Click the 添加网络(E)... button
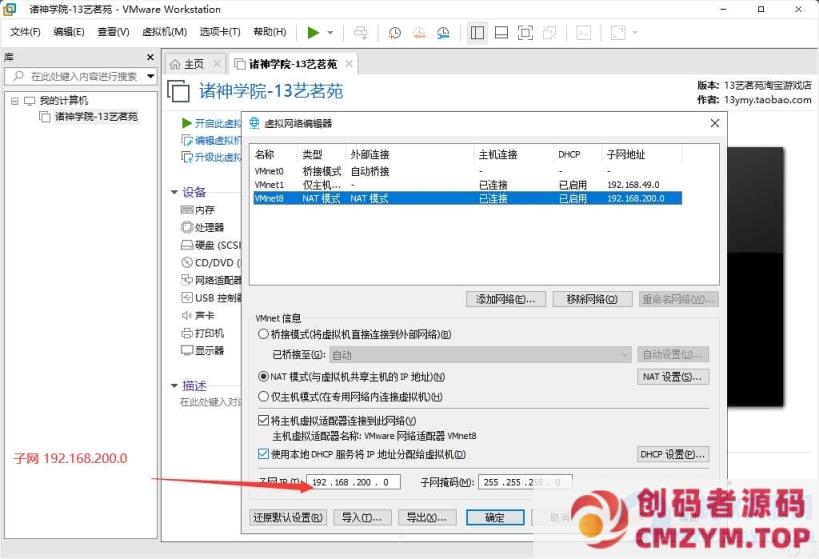This screenshot has height=559, width=819. [x=506, y=299]
